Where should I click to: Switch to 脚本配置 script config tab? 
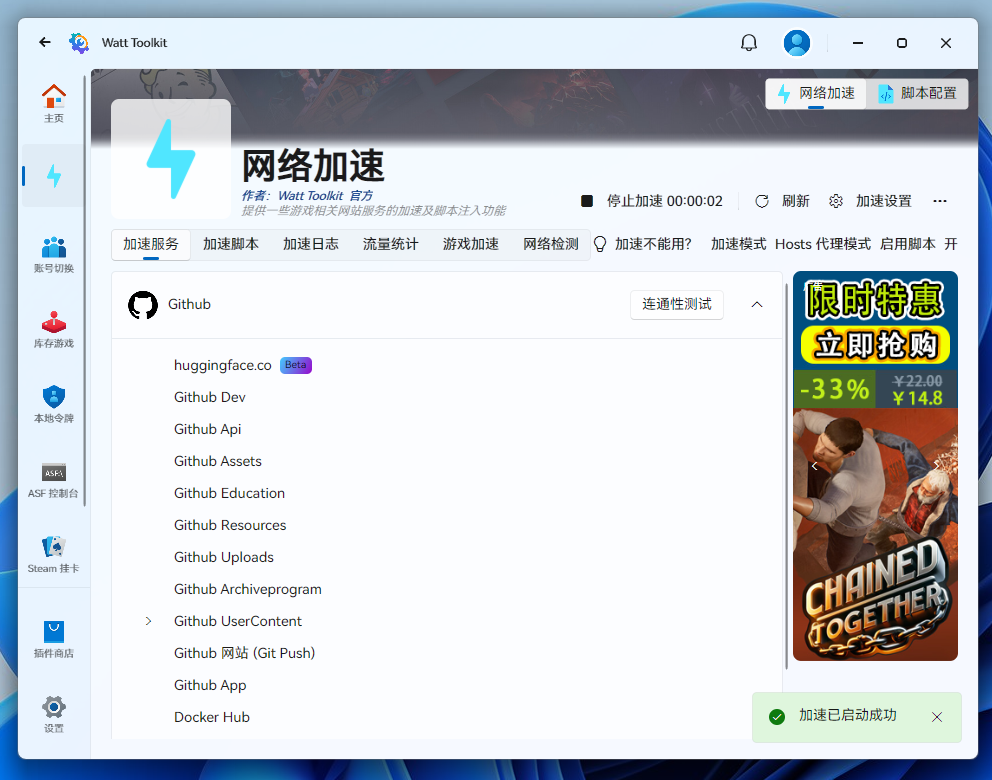[917, 94]
